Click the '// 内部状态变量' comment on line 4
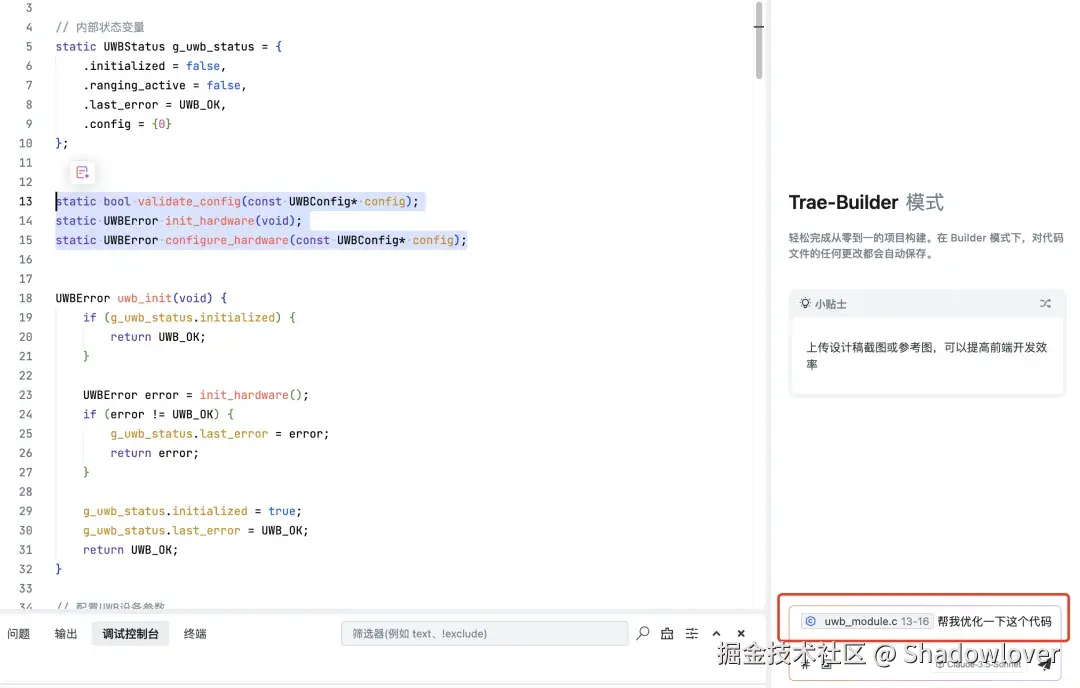1080x688 pixels. (100, 27)
